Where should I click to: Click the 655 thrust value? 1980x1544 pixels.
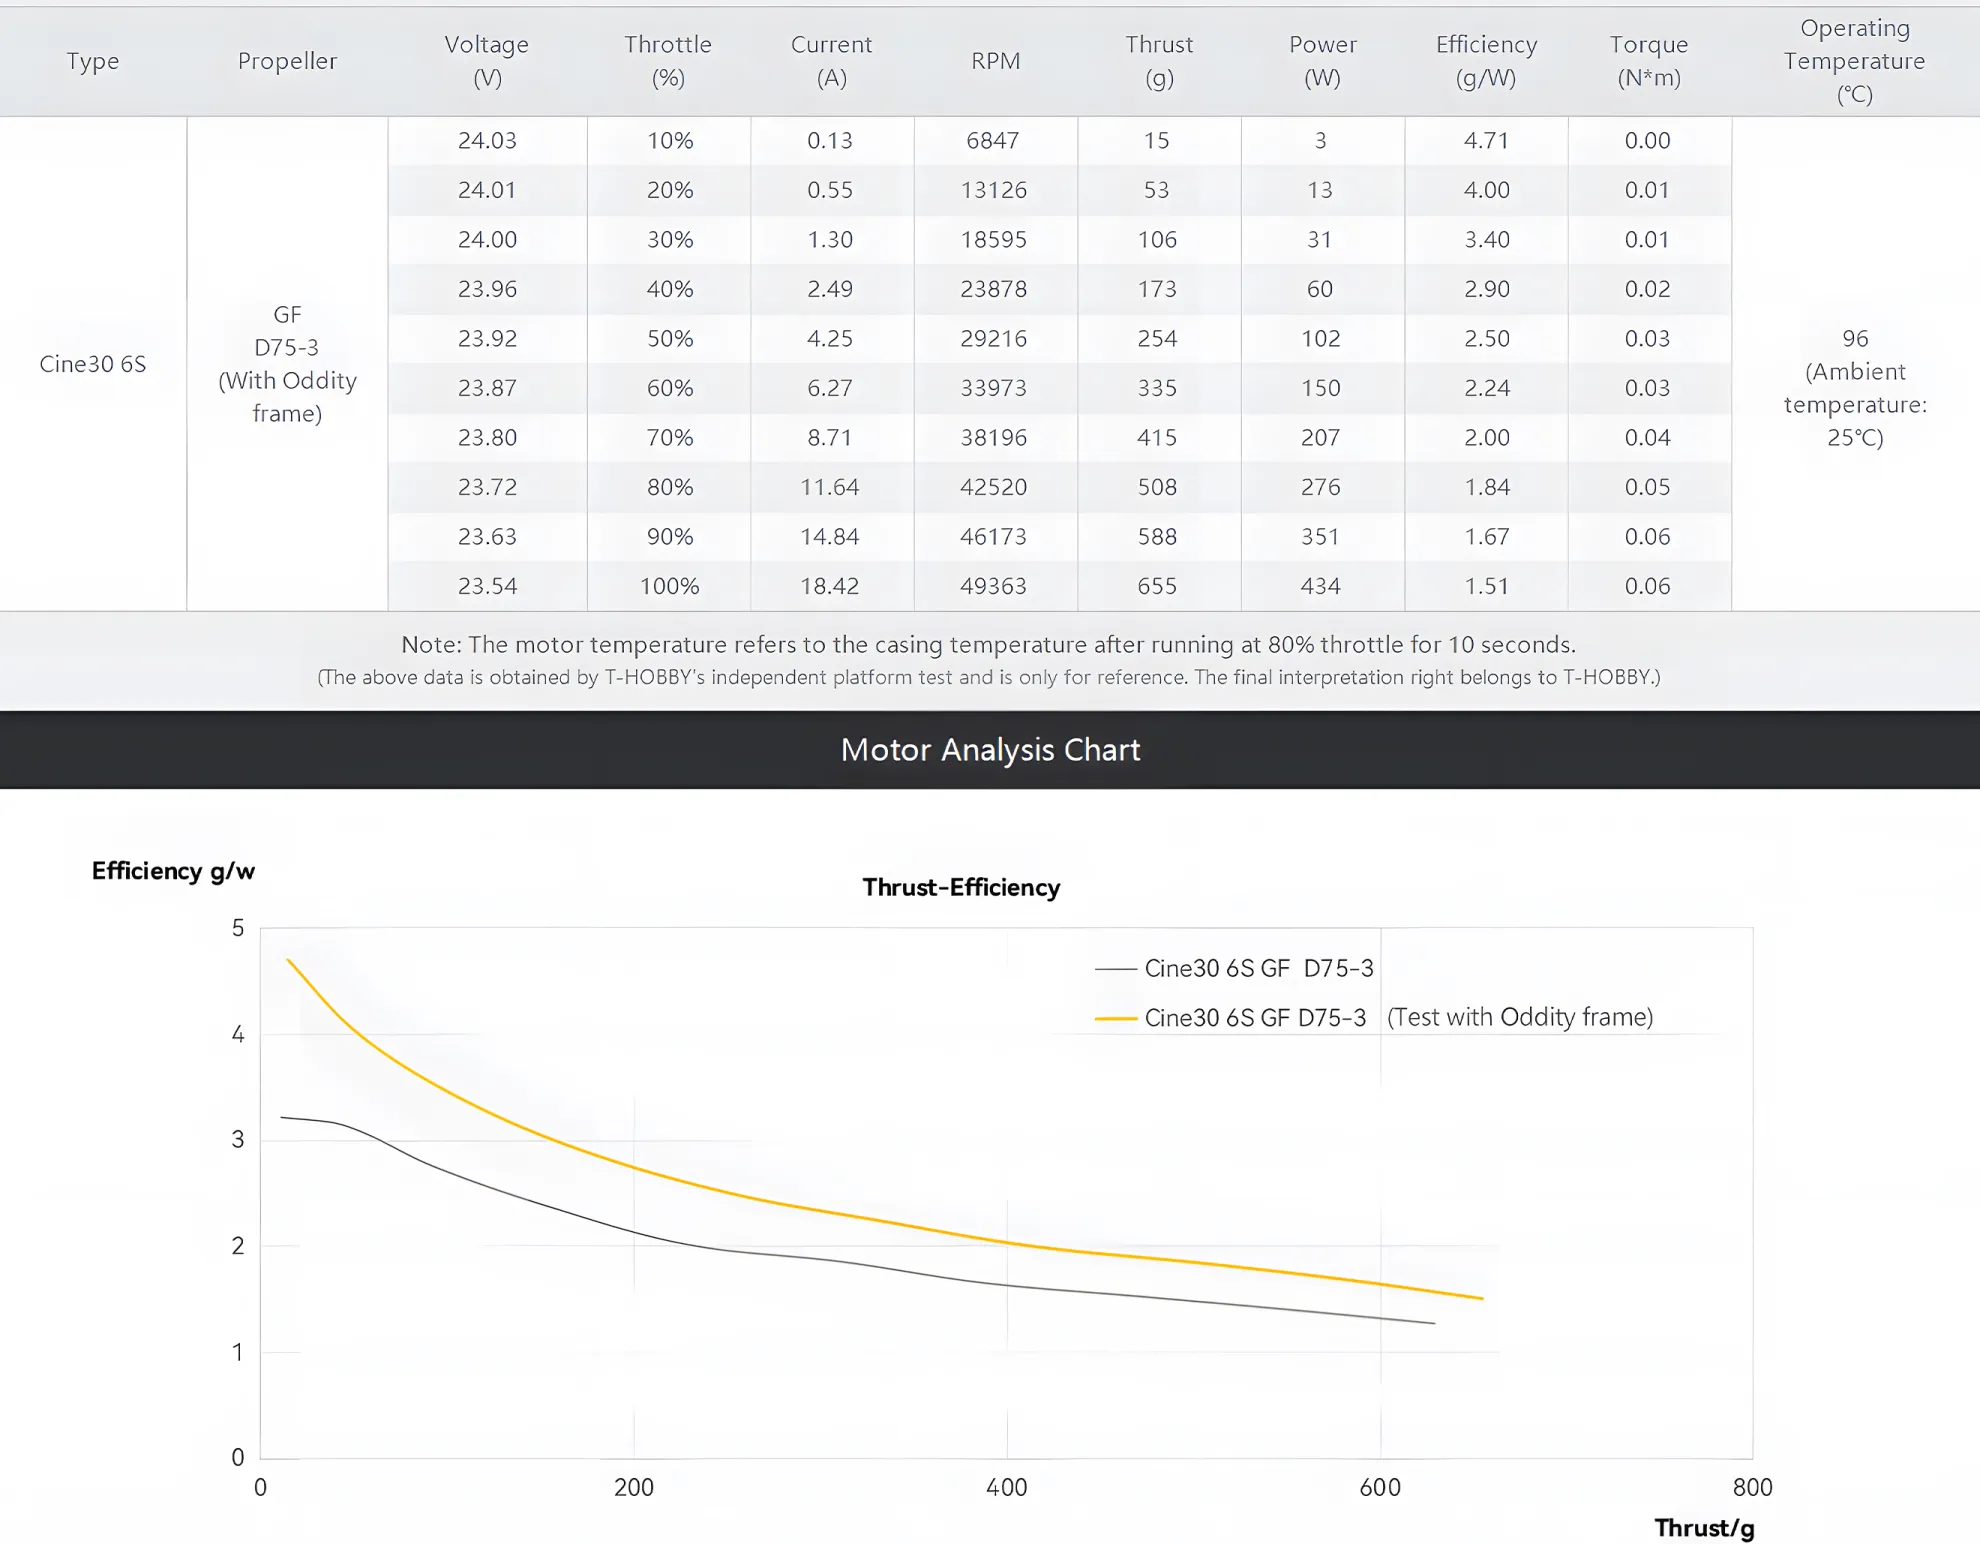(x=1157, y=586)
